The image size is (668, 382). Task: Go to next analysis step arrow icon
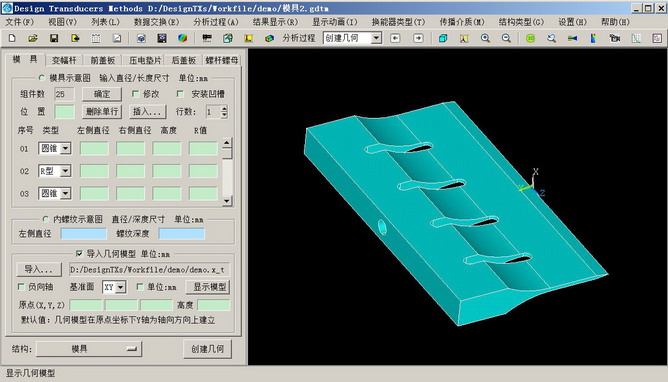(418, 38)
